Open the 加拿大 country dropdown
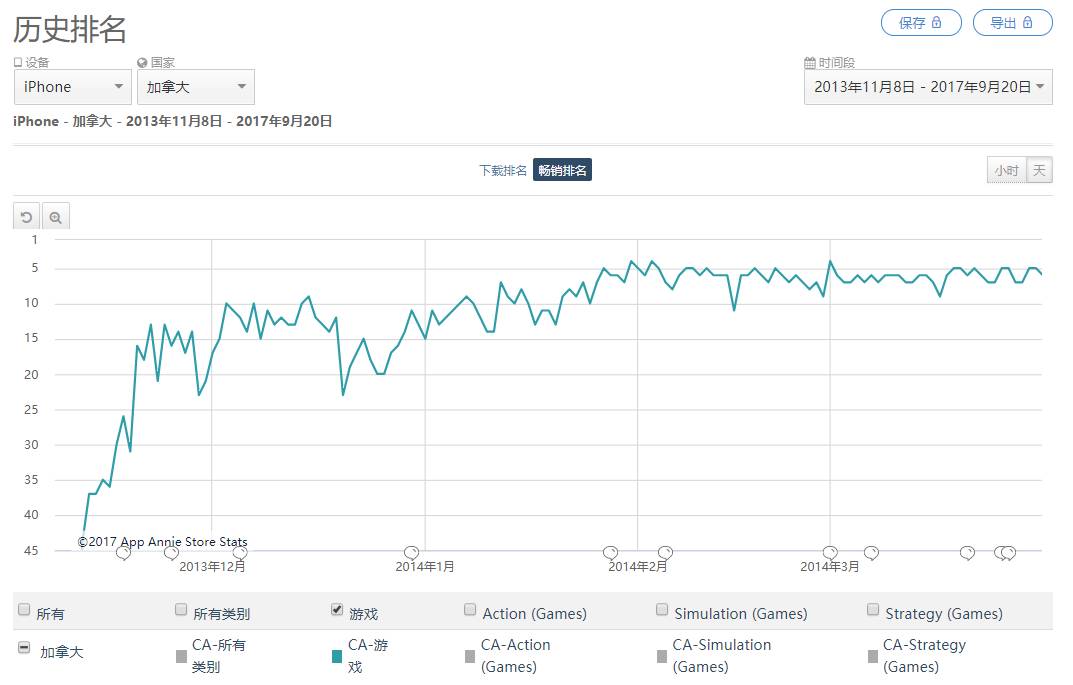The width and height of the screenshot is (1073, 685). pos(196,87)
